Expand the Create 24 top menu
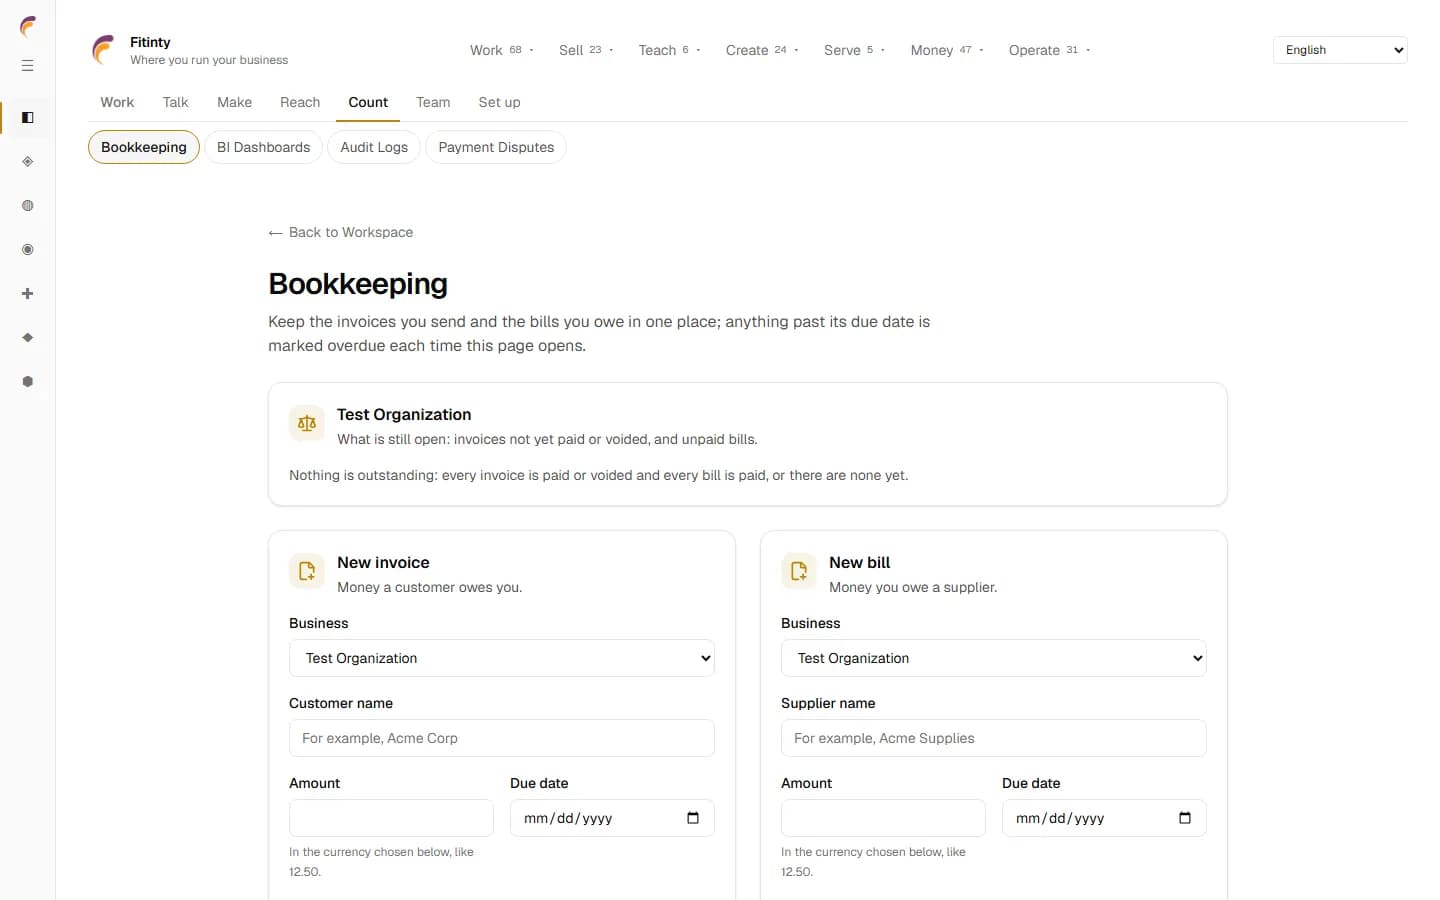This screenshot has width=1440, height=900. pyautogui.click(x=762, y=50)
